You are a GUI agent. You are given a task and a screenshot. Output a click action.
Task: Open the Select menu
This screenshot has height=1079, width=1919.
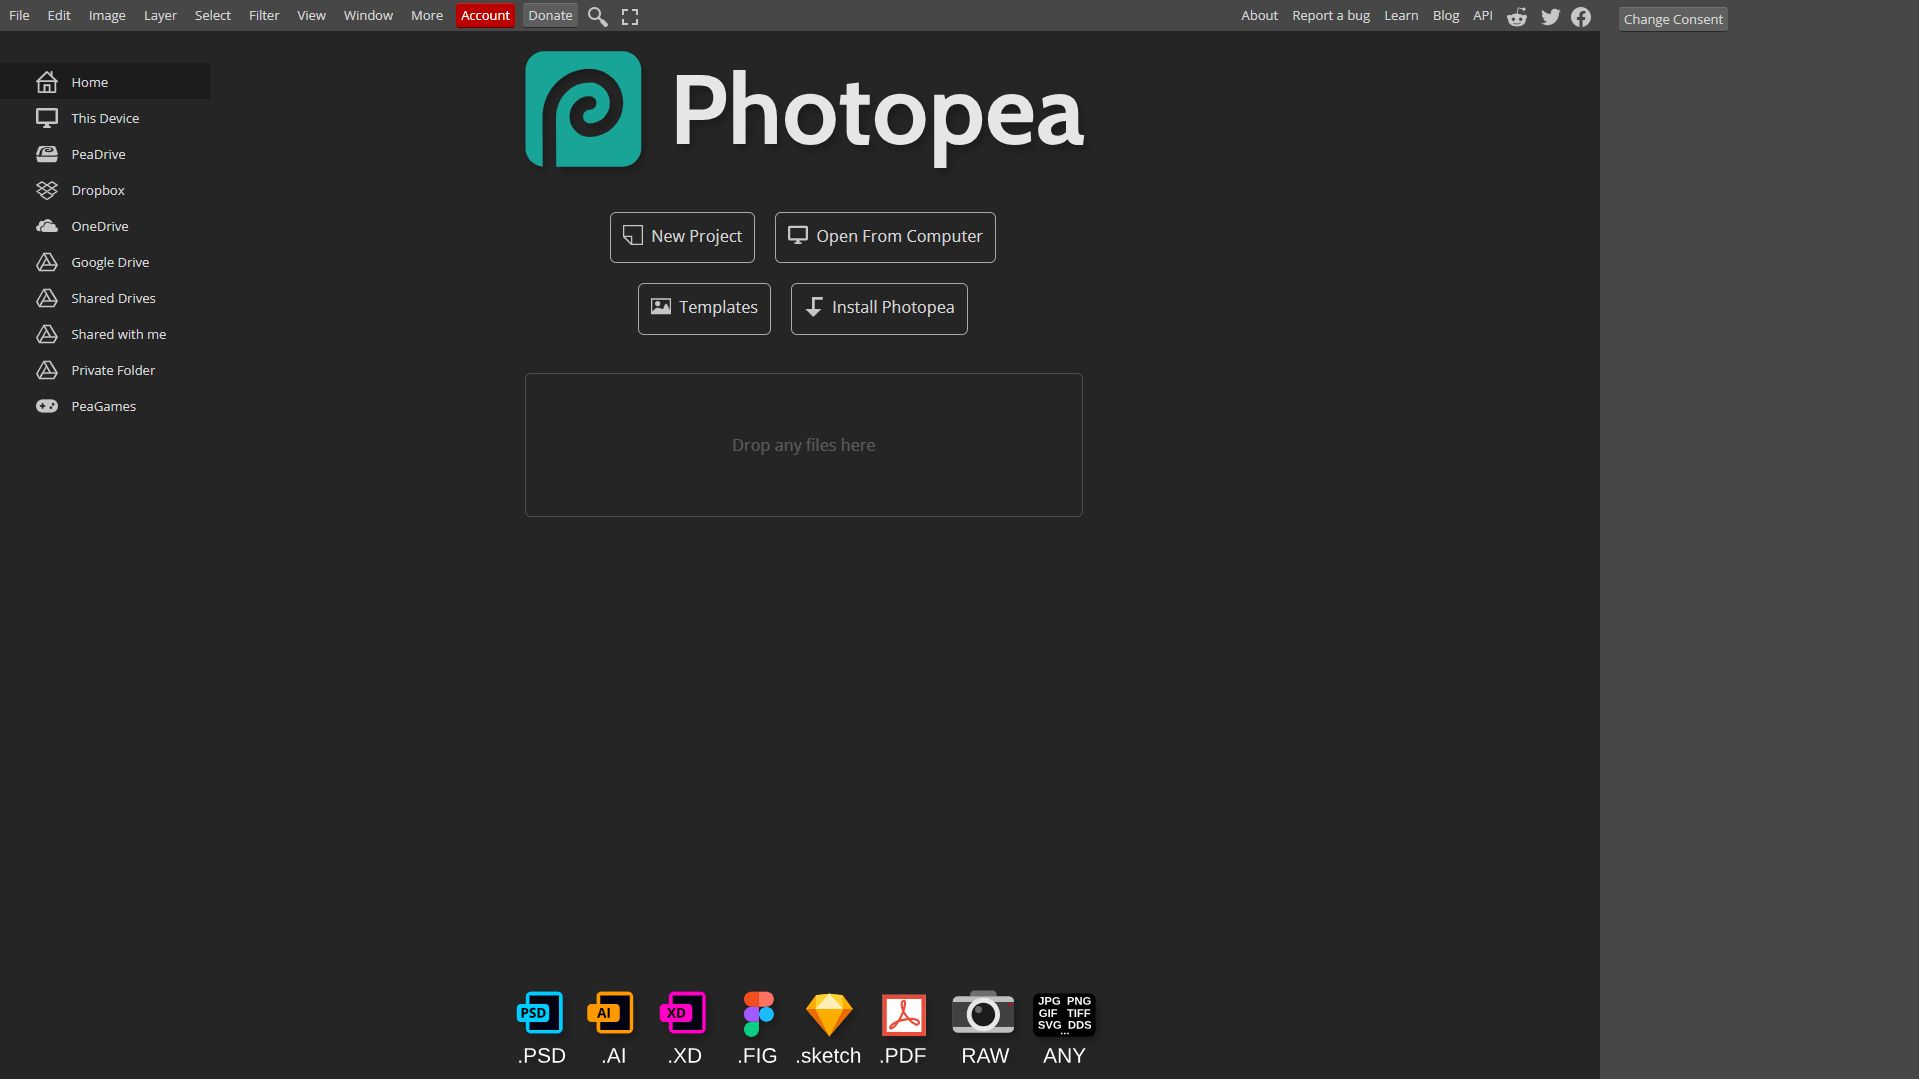click(x=212, y=15)
